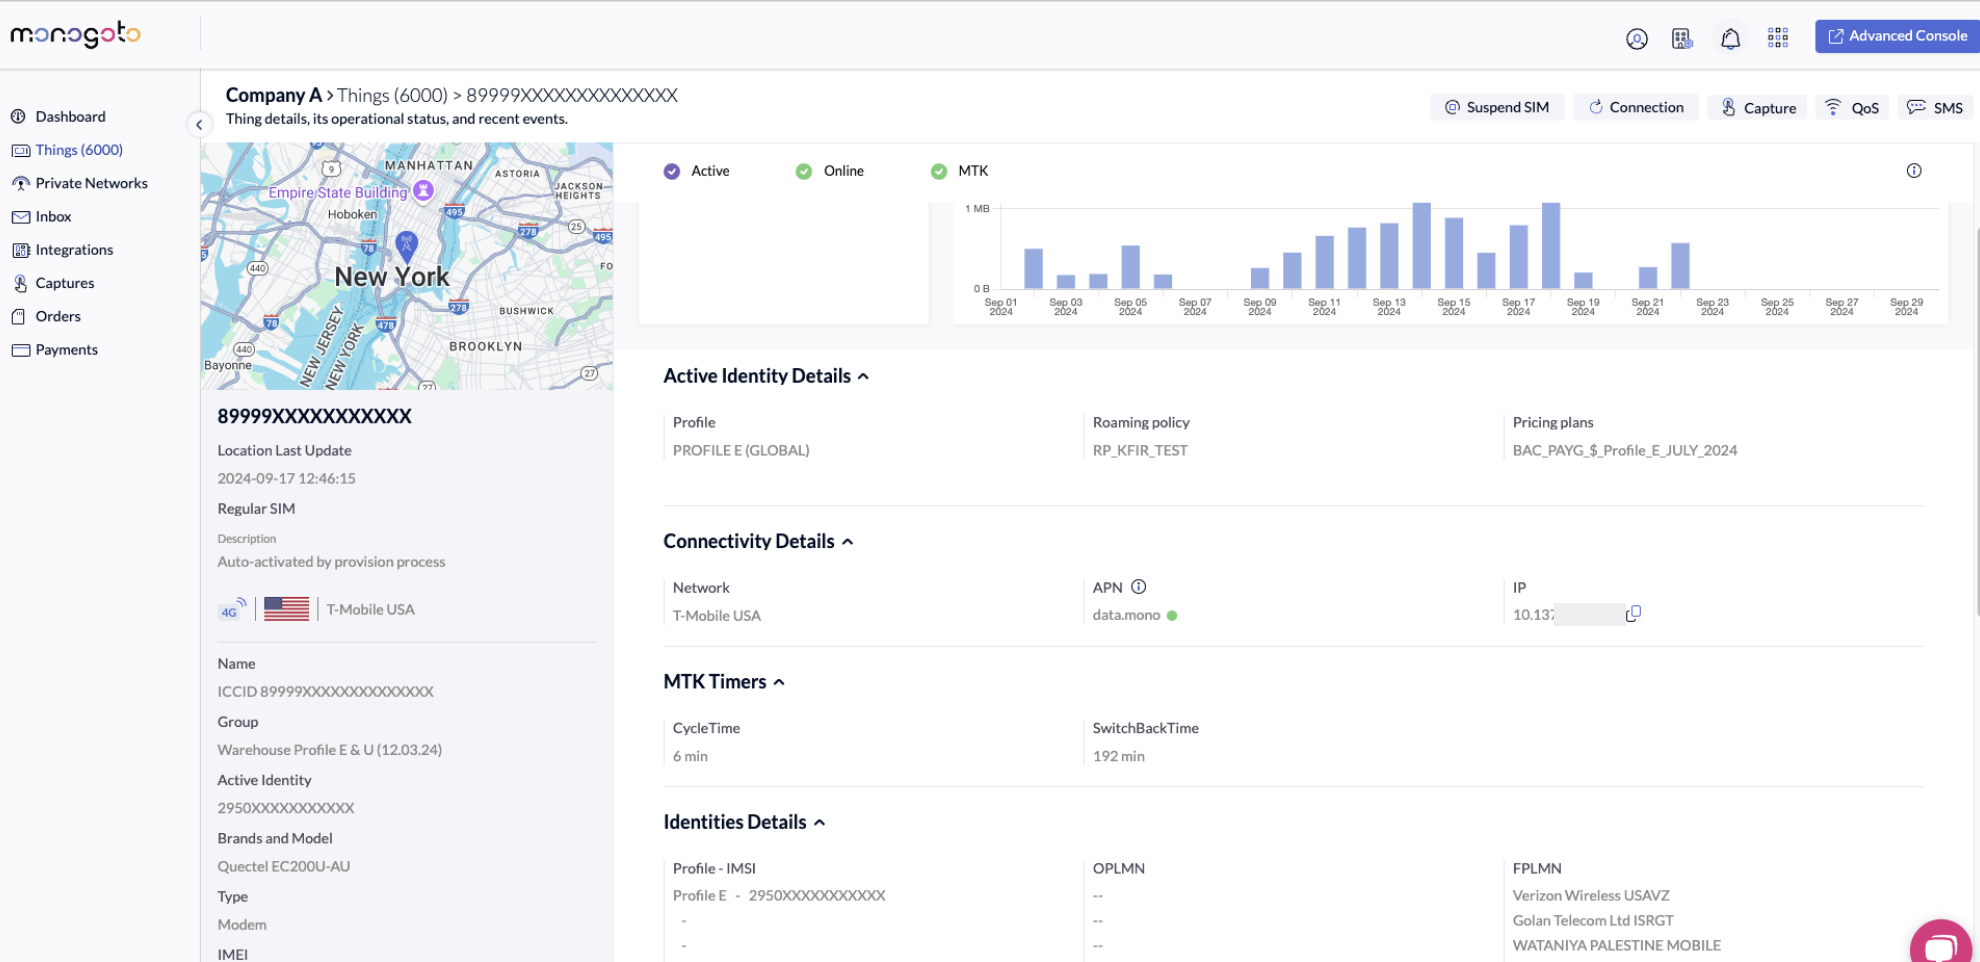Click the Online status indicator
Viewport: 1980px width, 962px height.
click(829, 171)
